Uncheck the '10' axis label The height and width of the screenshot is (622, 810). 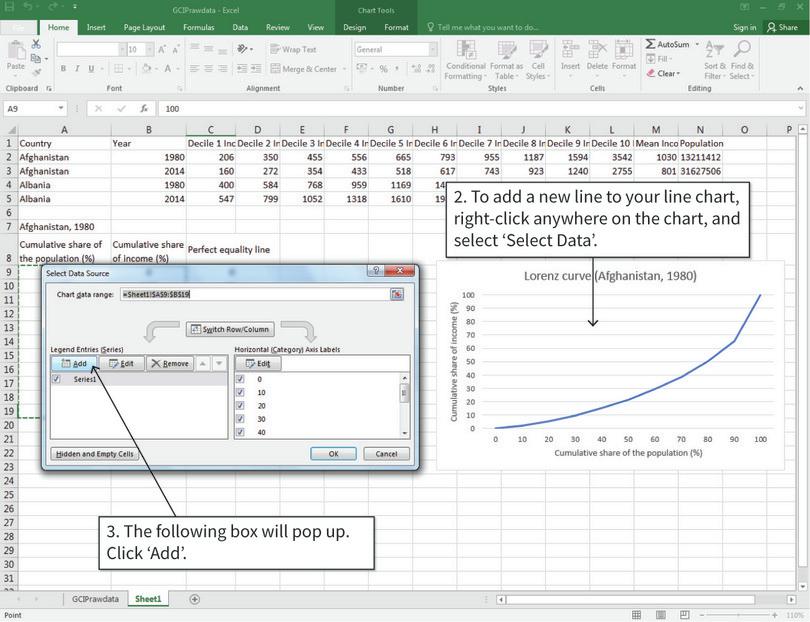pyautogui.click(x=240, y=393)
